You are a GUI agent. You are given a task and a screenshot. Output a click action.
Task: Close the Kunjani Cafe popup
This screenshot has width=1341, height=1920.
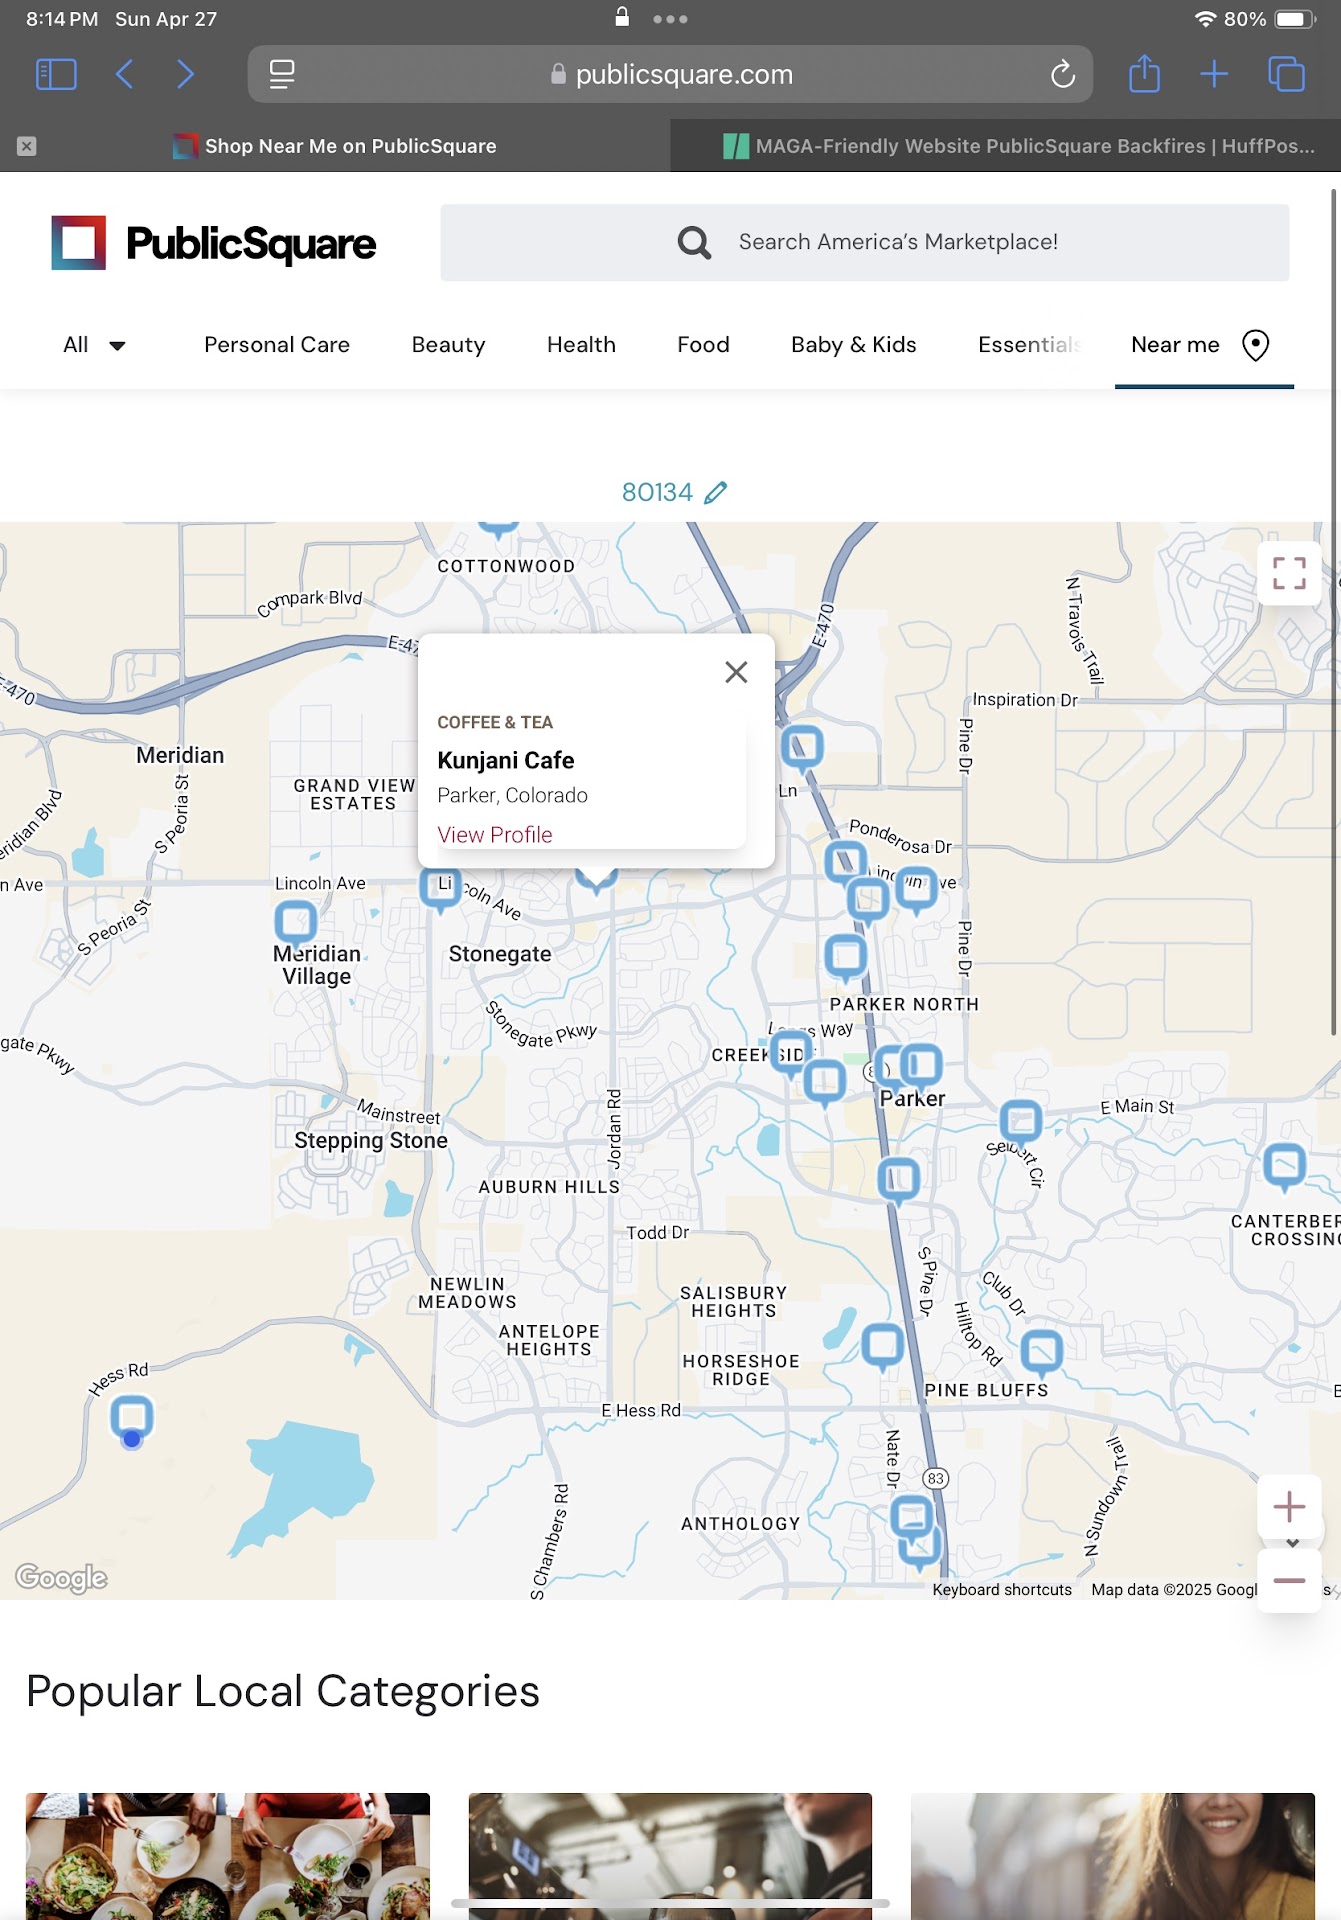coord(736,672)
